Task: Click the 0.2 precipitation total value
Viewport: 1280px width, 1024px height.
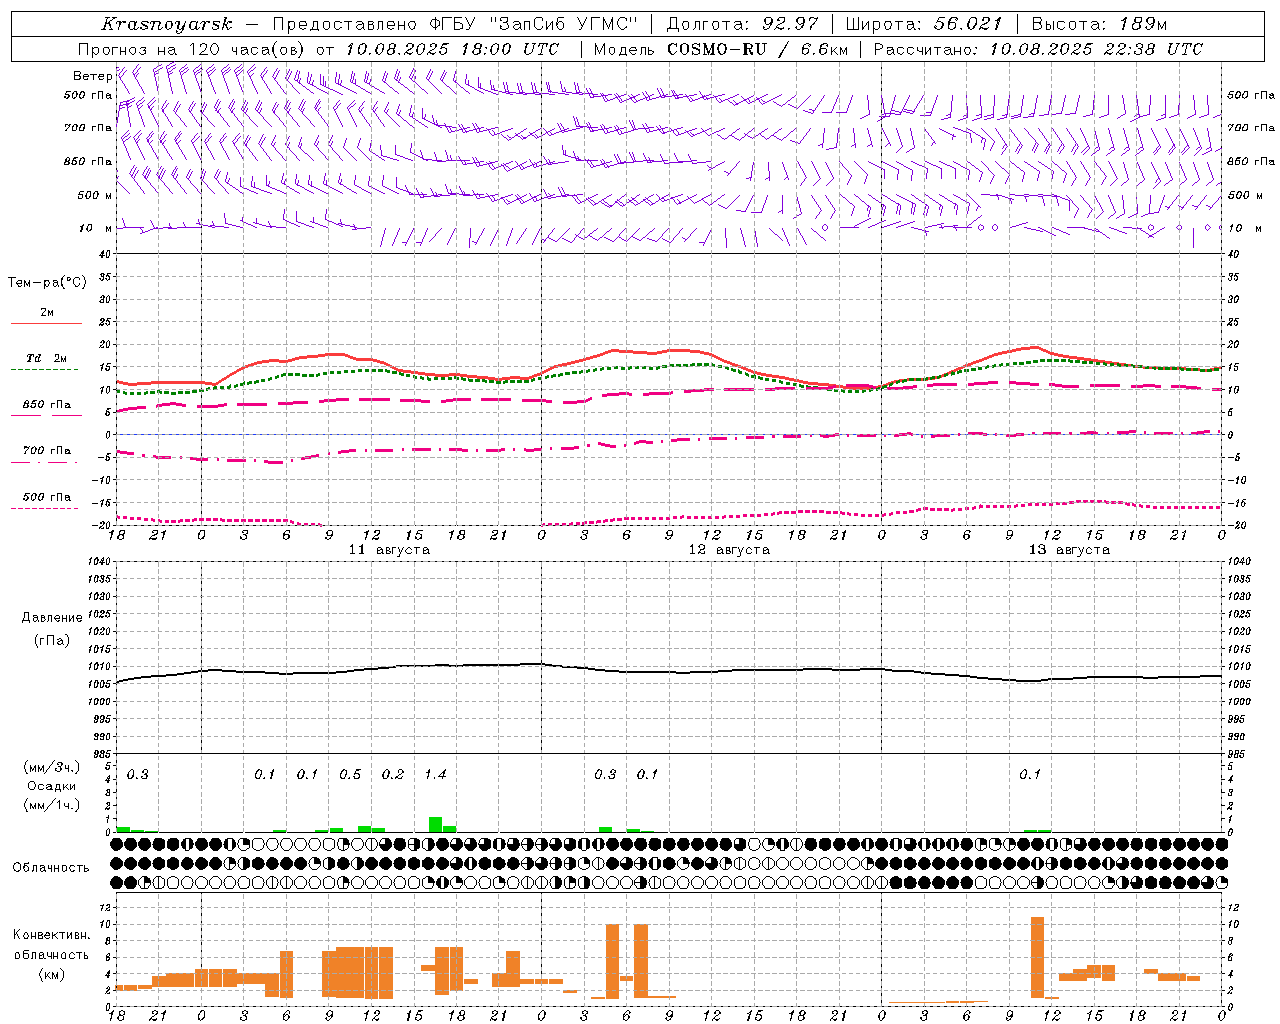Action: tap(393, 775)
